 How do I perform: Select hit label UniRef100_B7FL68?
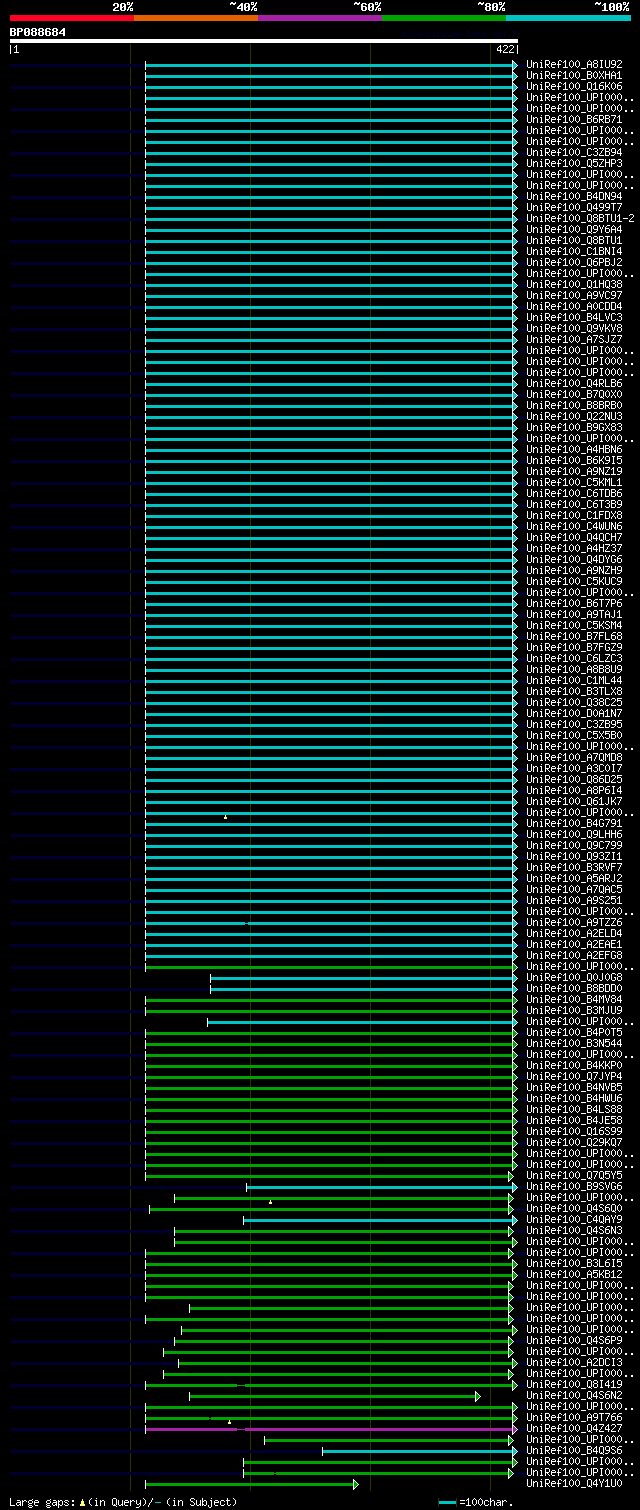[x=574, y=637]
